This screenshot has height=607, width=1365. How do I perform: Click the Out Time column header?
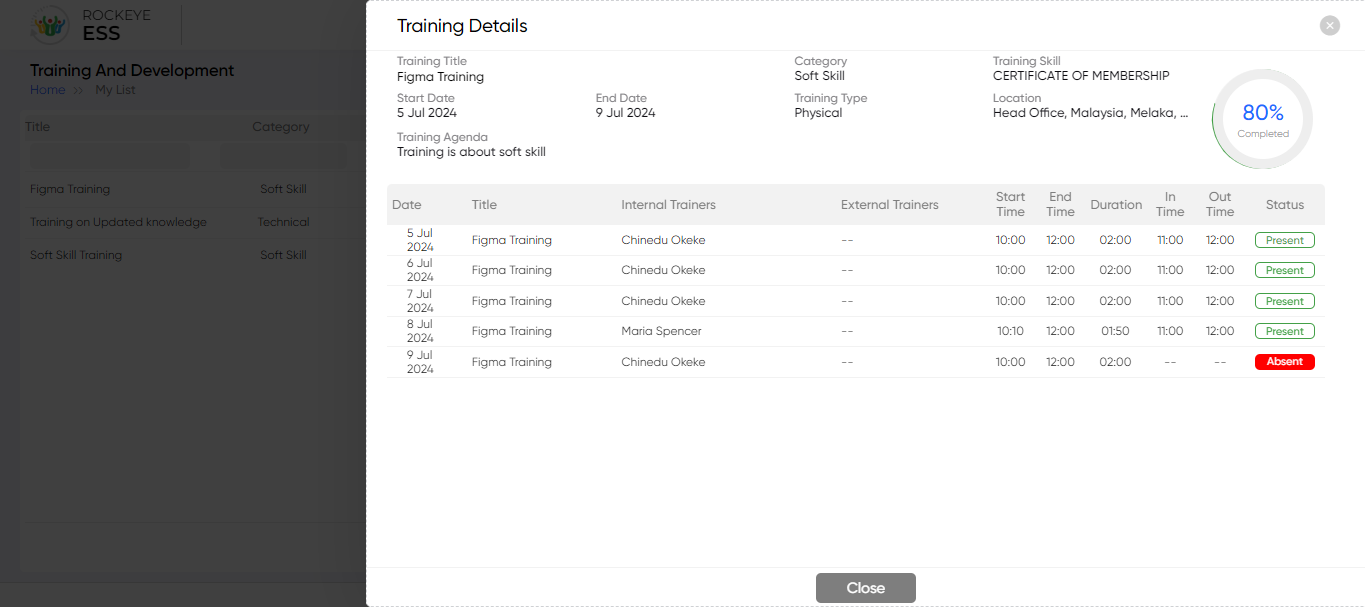point(1220,204)
